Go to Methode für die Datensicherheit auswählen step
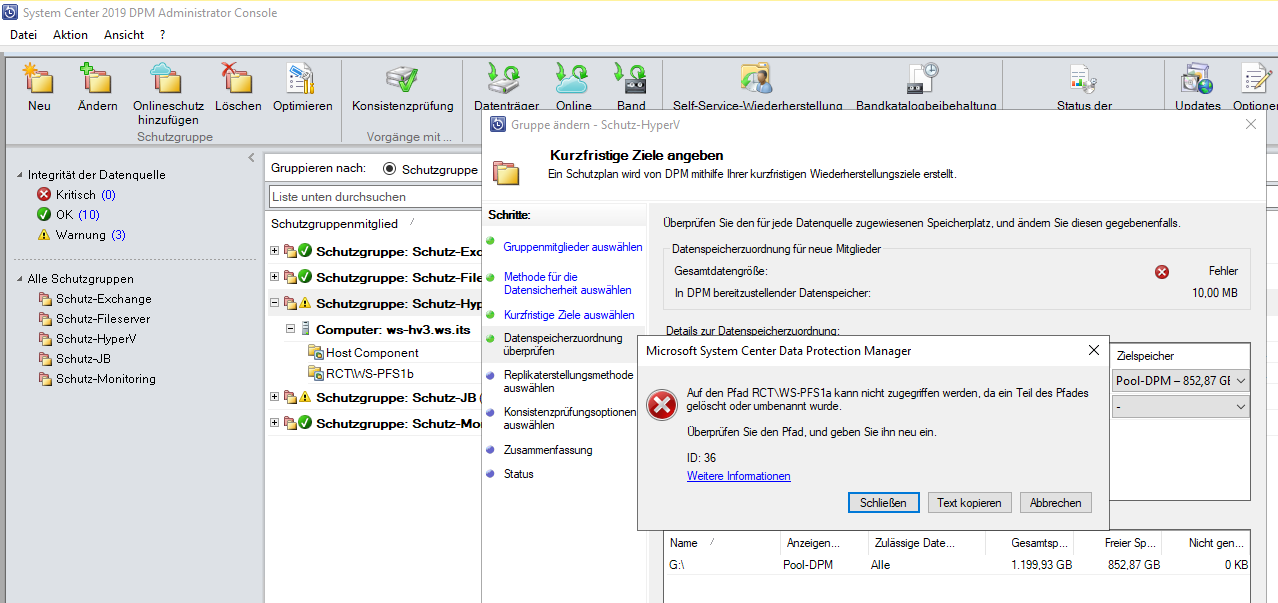The image size is (1278, 603). pyautogui.click(x=567, y=283)
